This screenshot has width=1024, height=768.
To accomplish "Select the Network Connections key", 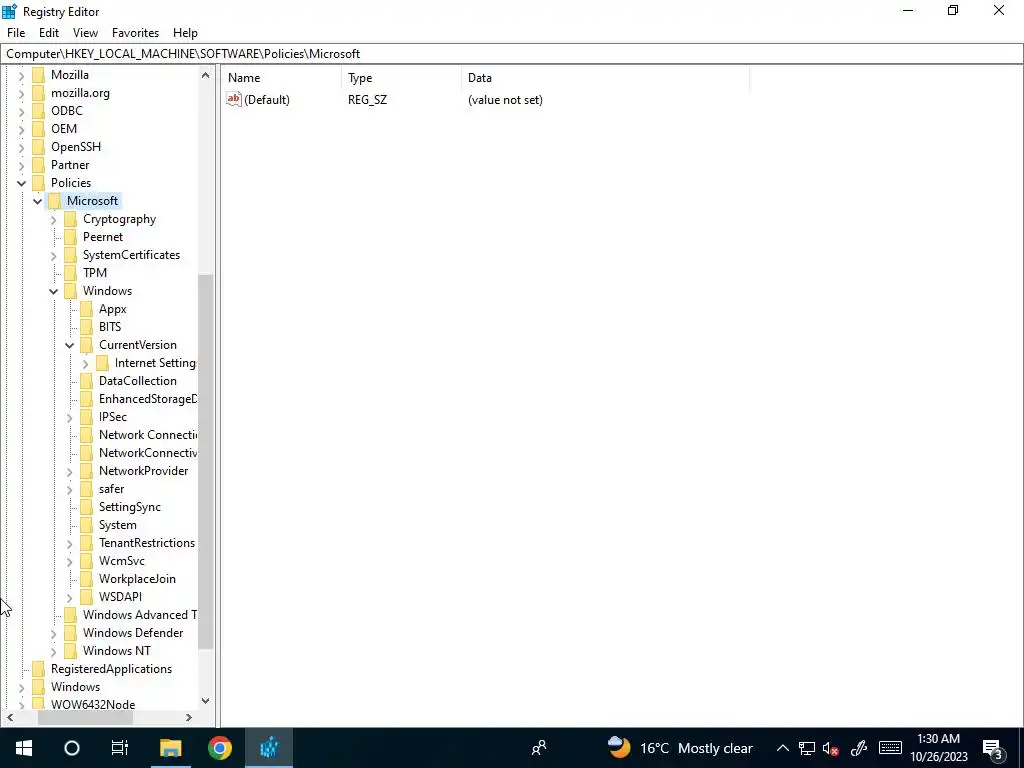I will point(148,434).
